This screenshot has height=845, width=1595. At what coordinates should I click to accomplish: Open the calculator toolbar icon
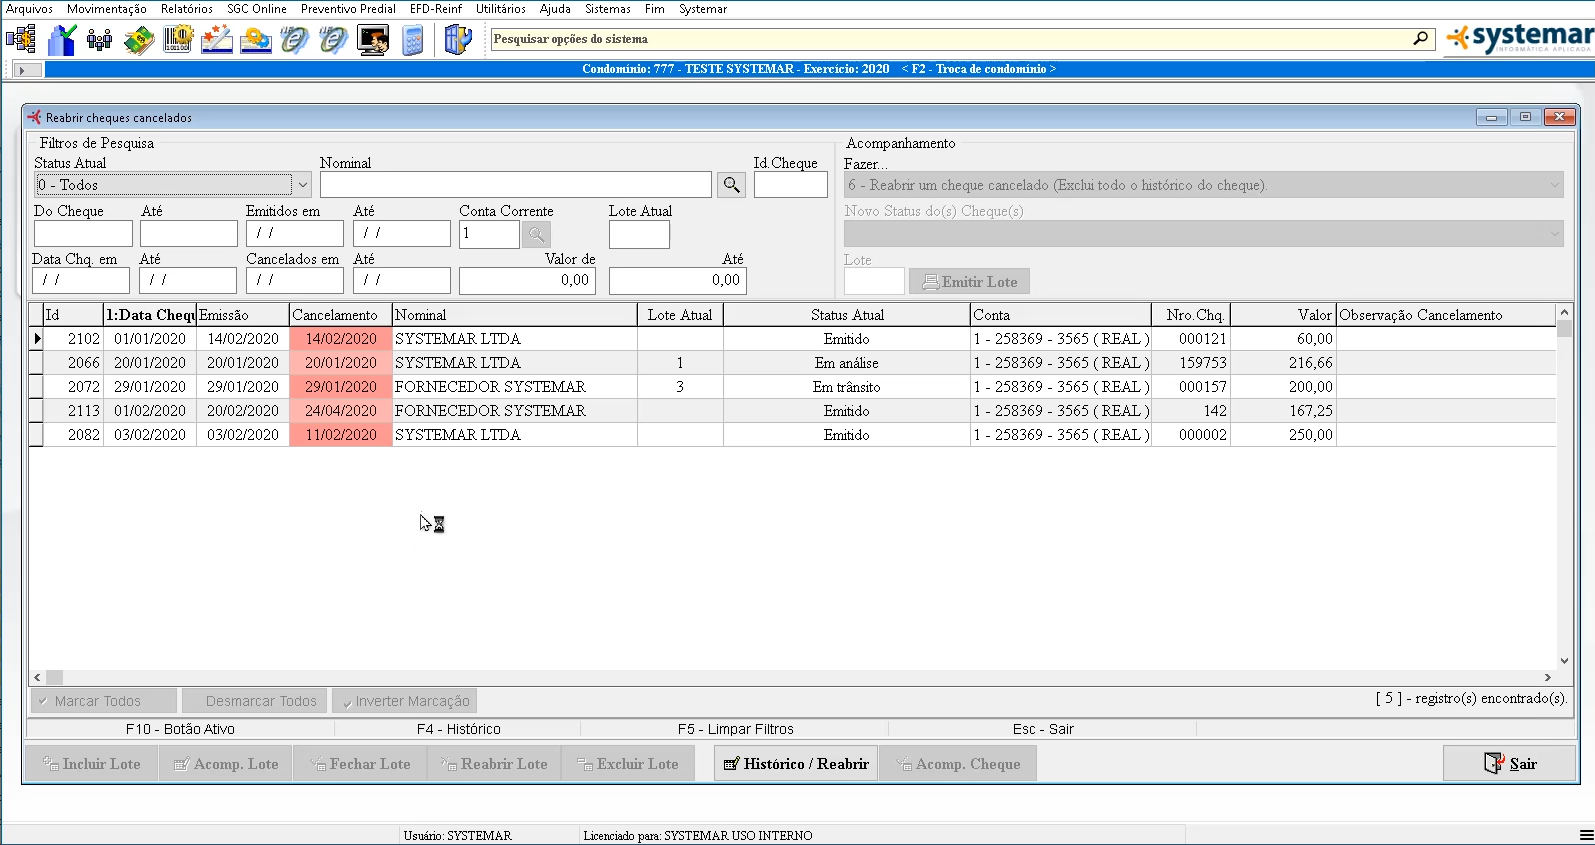click(412, 40)
